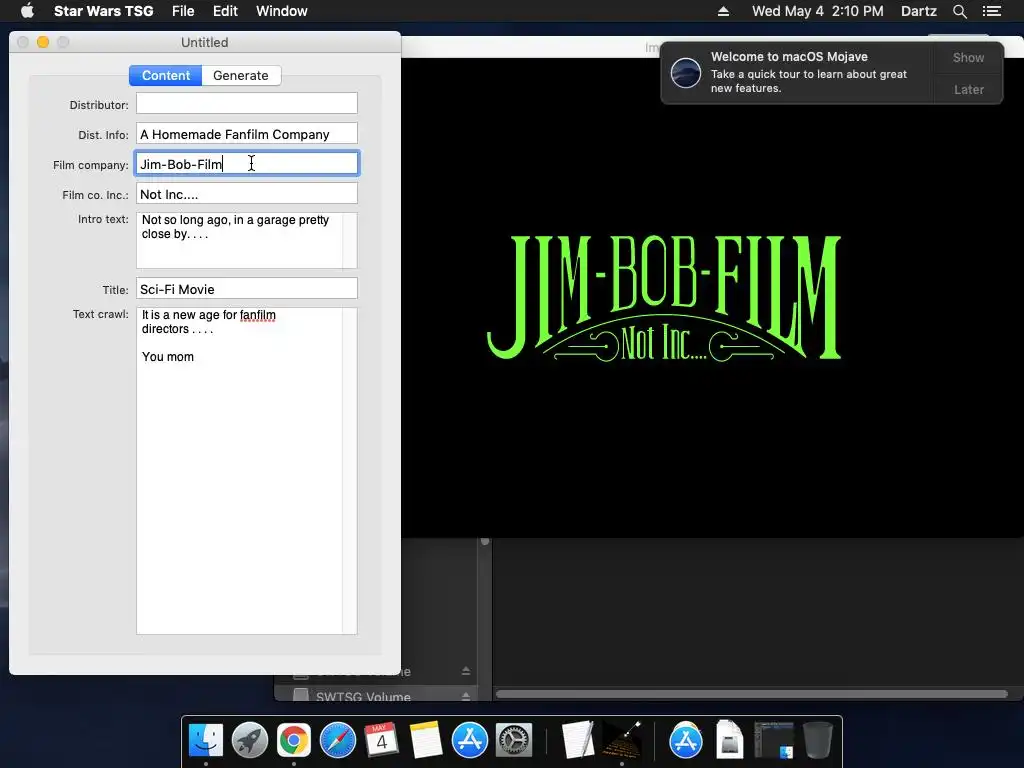Click the Title field with Sci-Fi Movie
Viewport: 1024px width, 768px height.
tap(247, 288)
